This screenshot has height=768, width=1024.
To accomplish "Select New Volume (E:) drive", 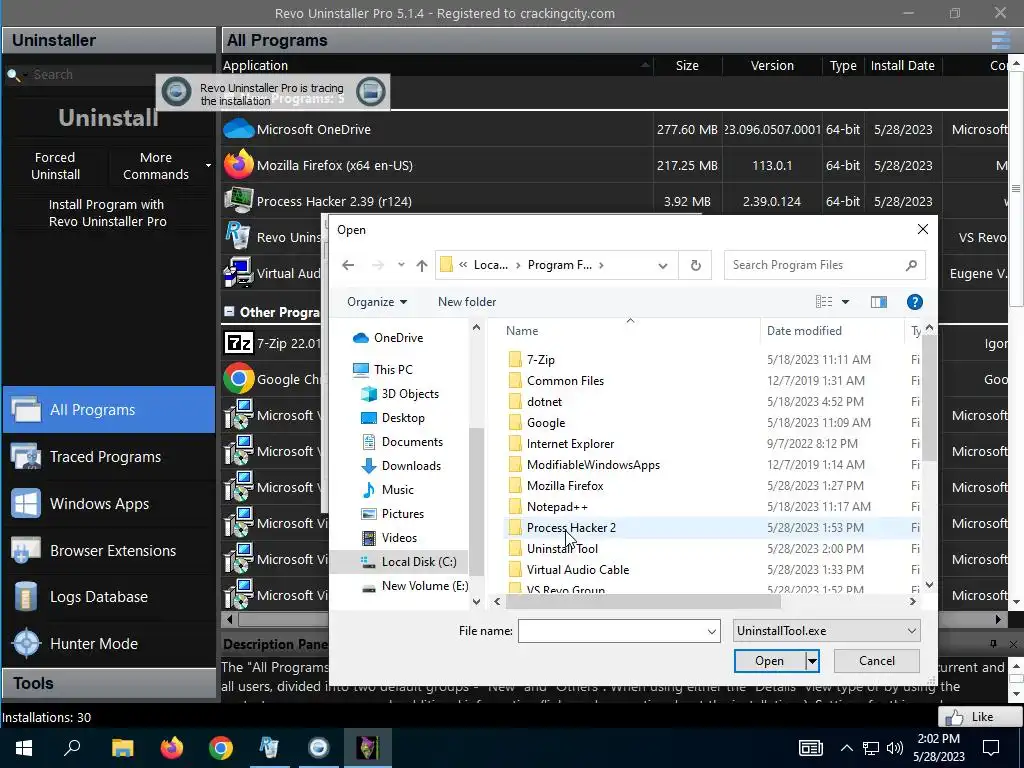I will tap(424, 586).
